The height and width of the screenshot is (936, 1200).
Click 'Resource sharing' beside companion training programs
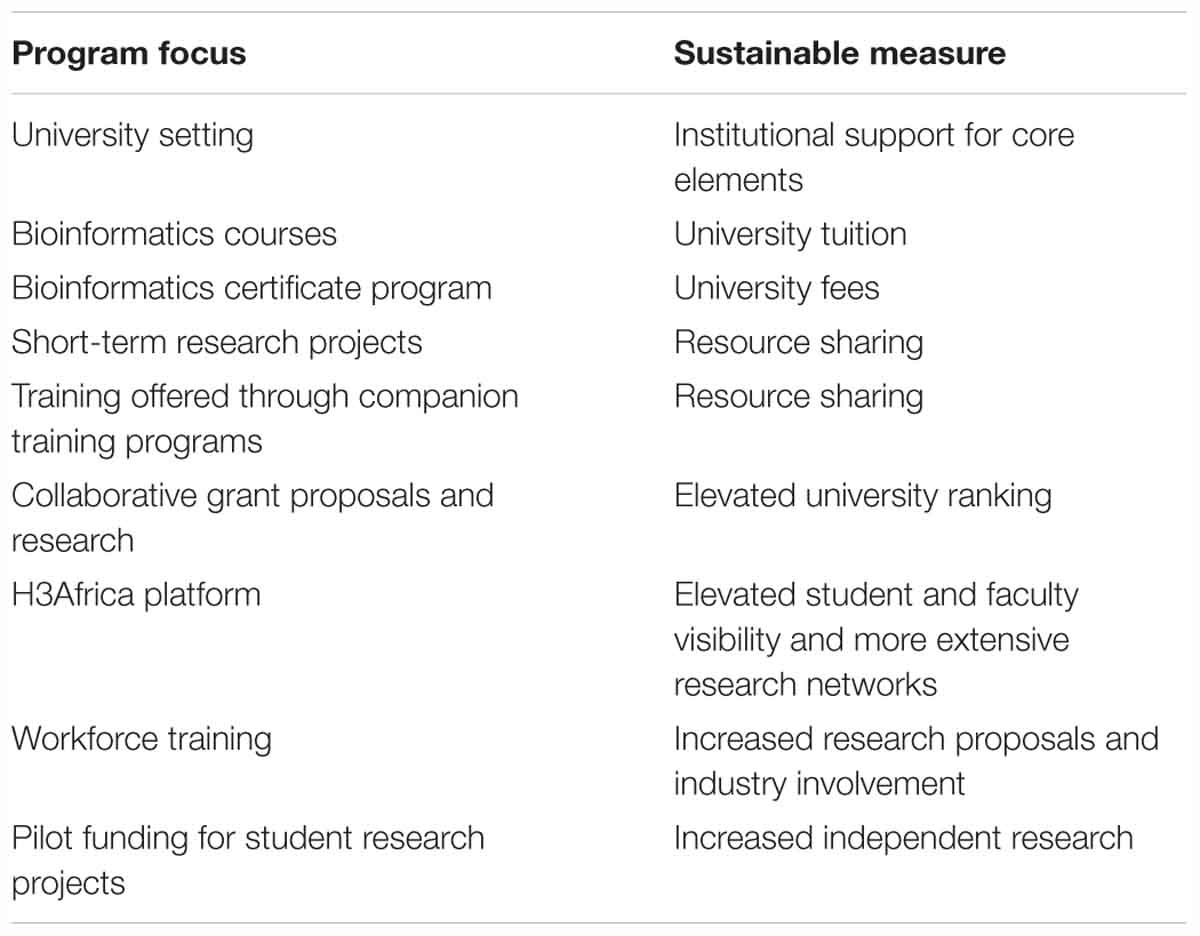[798, 396]
